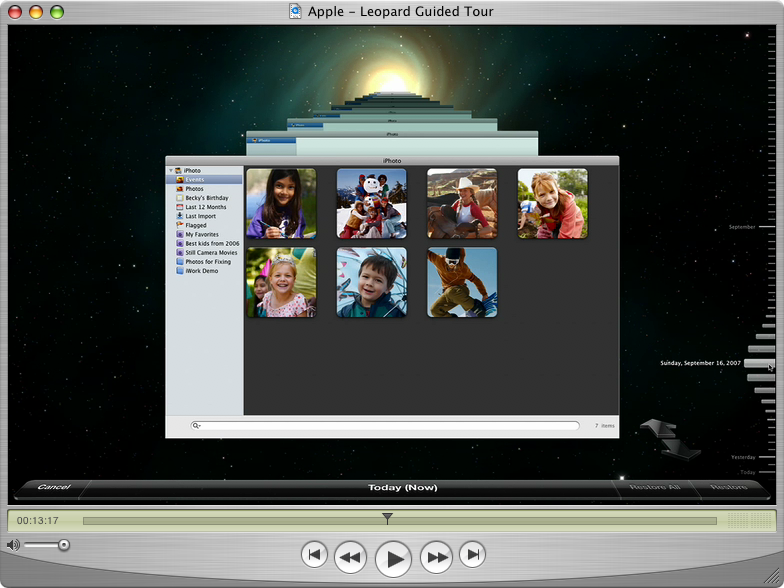Click the Time Machine back-in-time arrow

[658, 428]
